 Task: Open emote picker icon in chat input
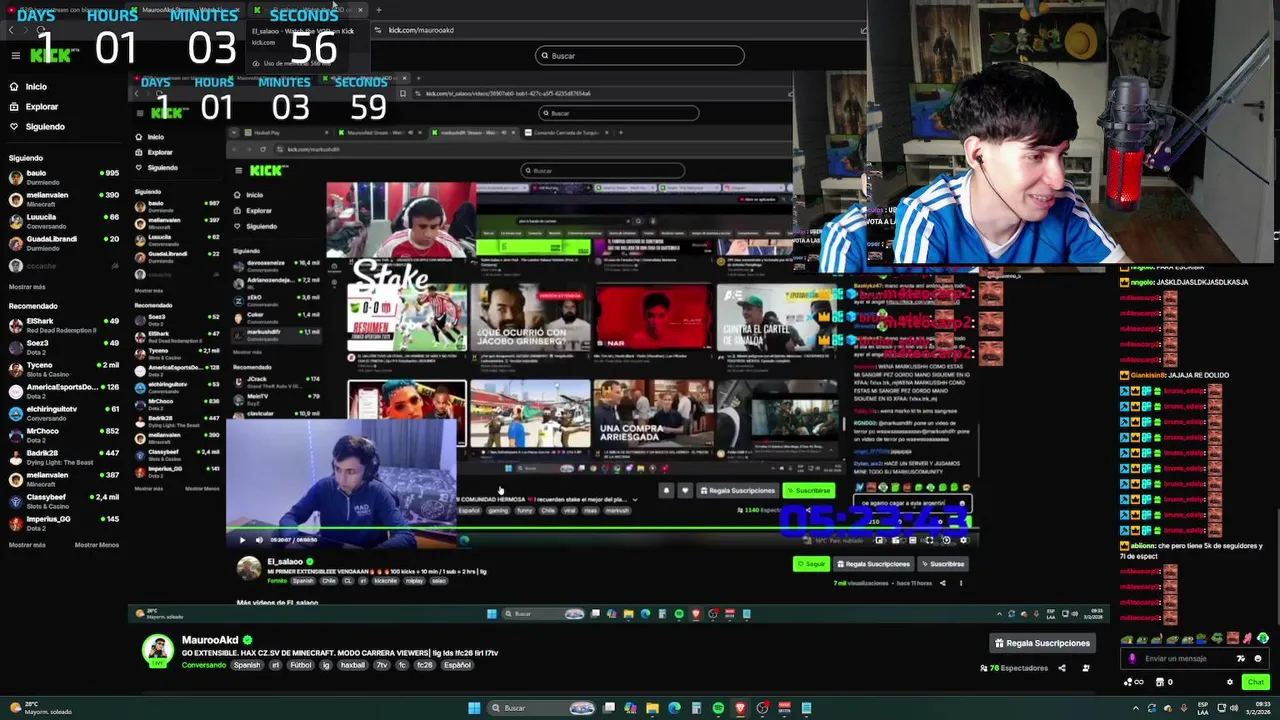tap(1258, 658)
